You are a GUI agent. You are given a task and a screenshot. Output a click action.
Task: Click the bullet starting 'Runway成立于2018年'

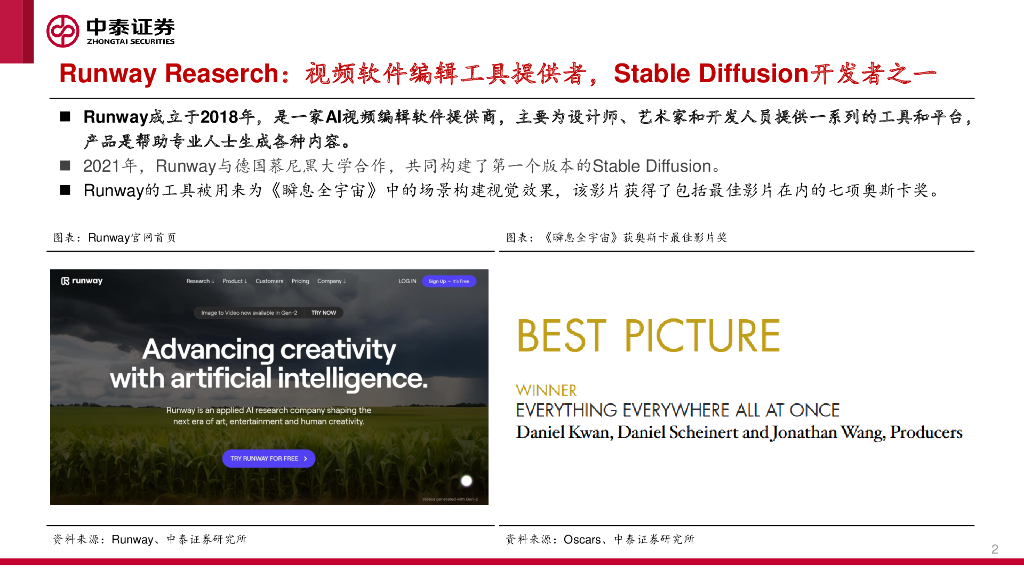click(528, 129)
